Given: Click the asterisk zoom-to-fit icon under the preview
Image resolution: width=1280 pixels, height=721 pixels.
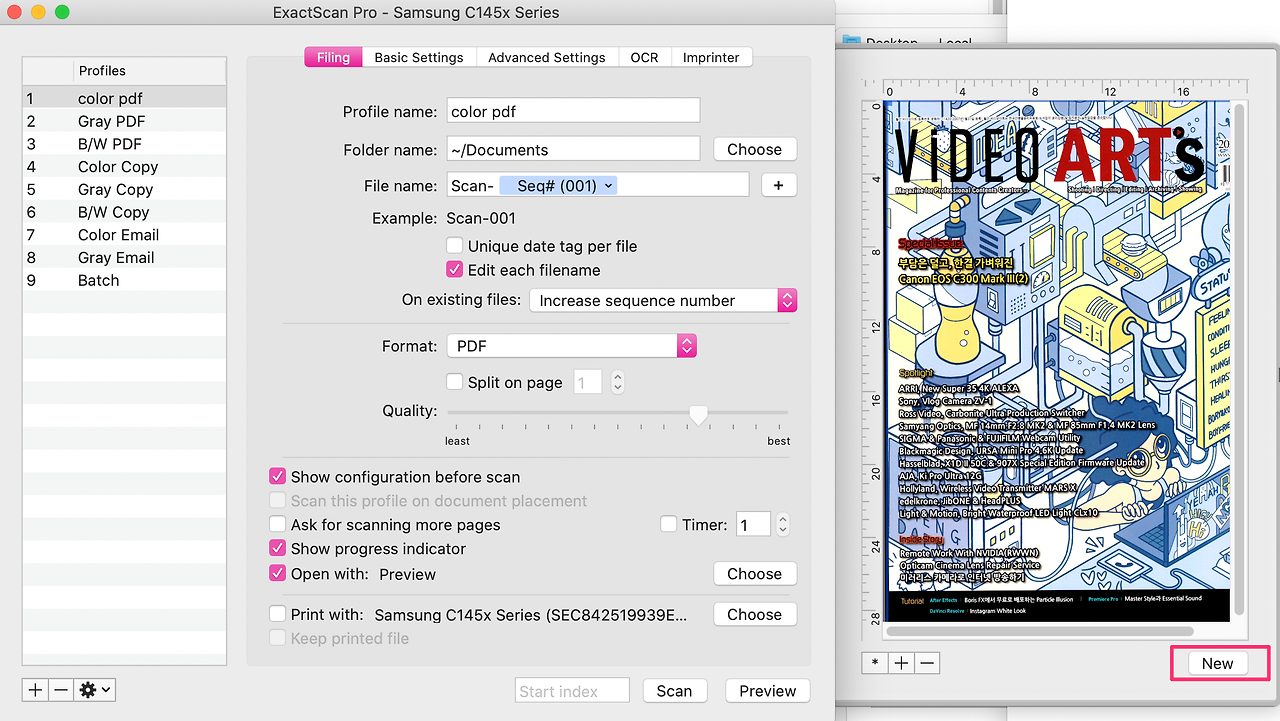Looking at the screenshot, I should (874, 662).
